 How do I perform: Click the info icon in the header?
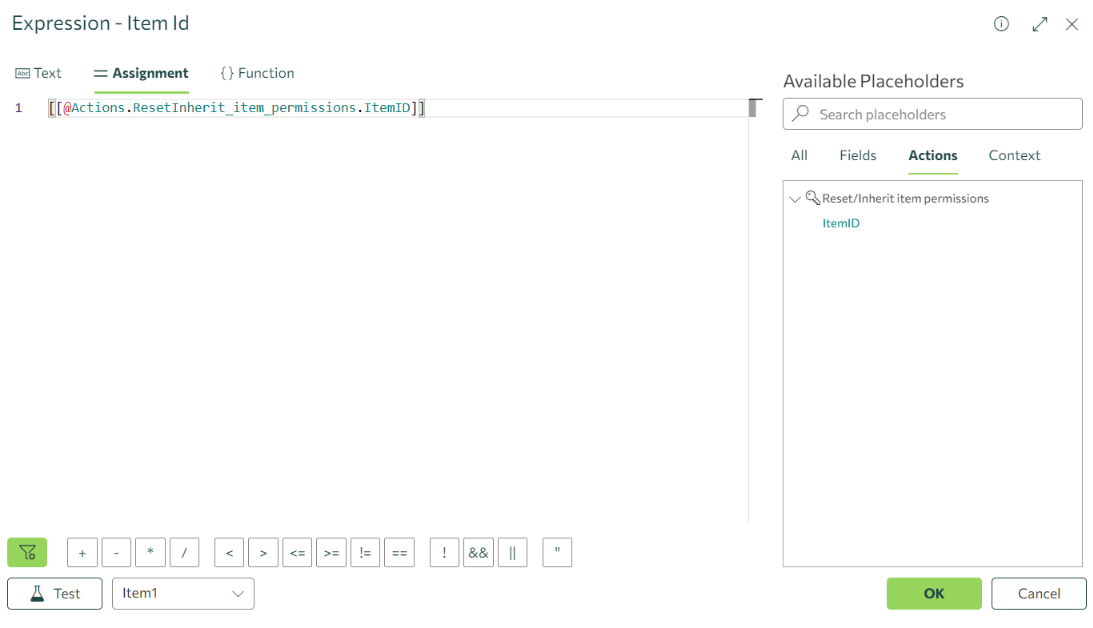[x=1001, y=24]
